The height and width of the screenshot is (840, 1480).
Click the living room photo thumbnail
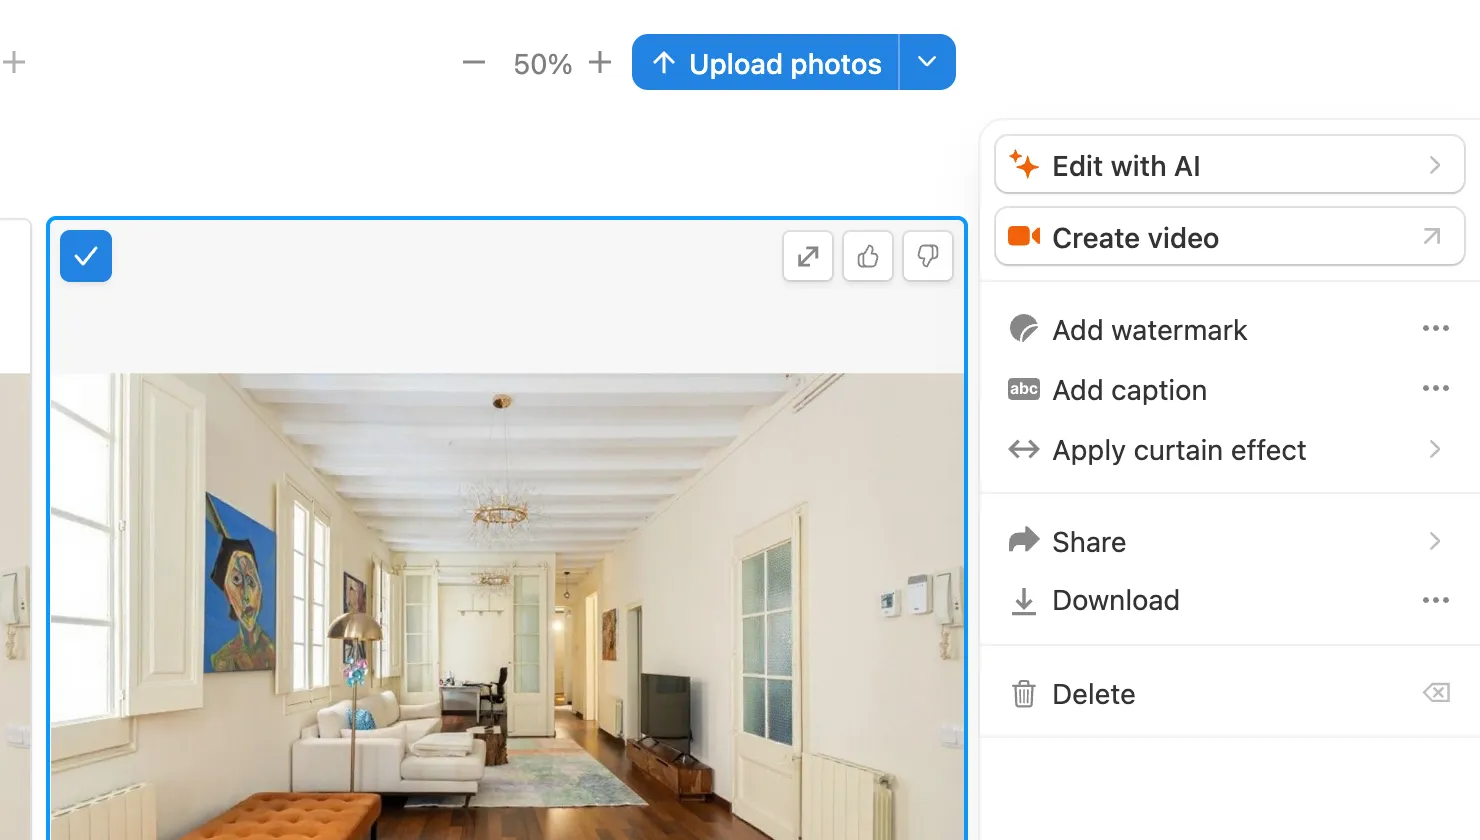pyautogui.click(x=508, y=606)
